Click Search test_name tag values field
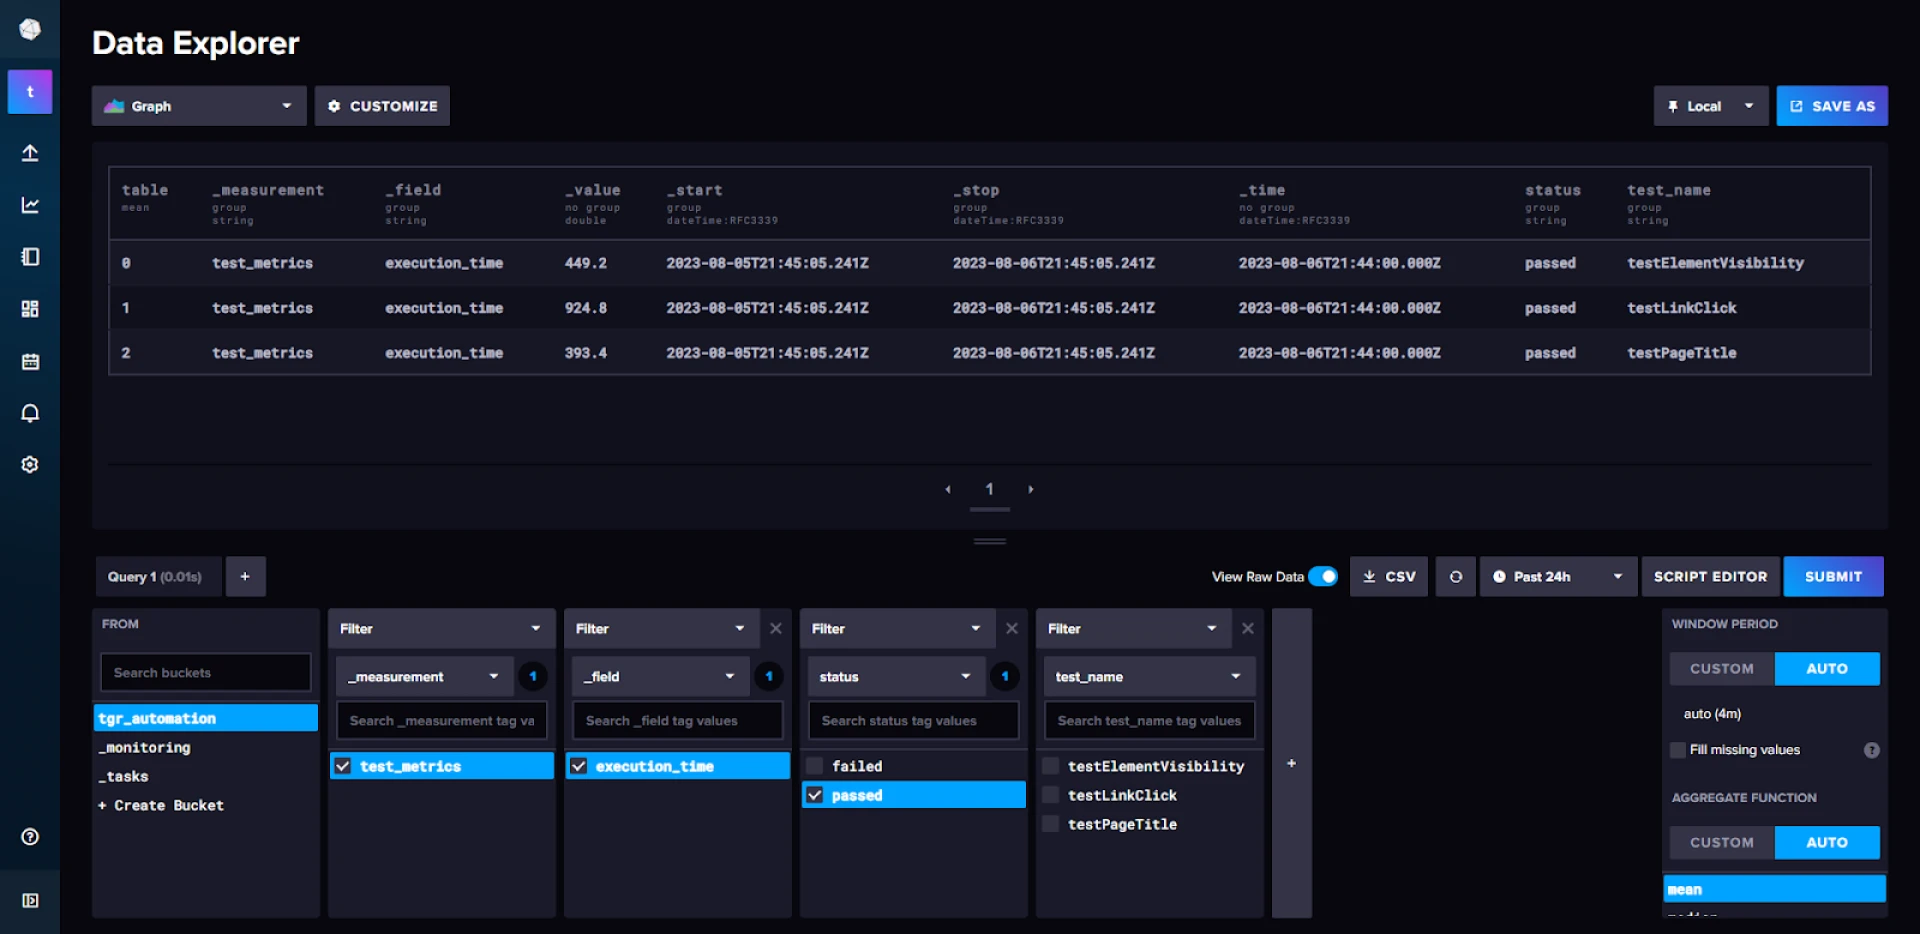Viewport: 1920px width, 934px height. (1150, 721)
